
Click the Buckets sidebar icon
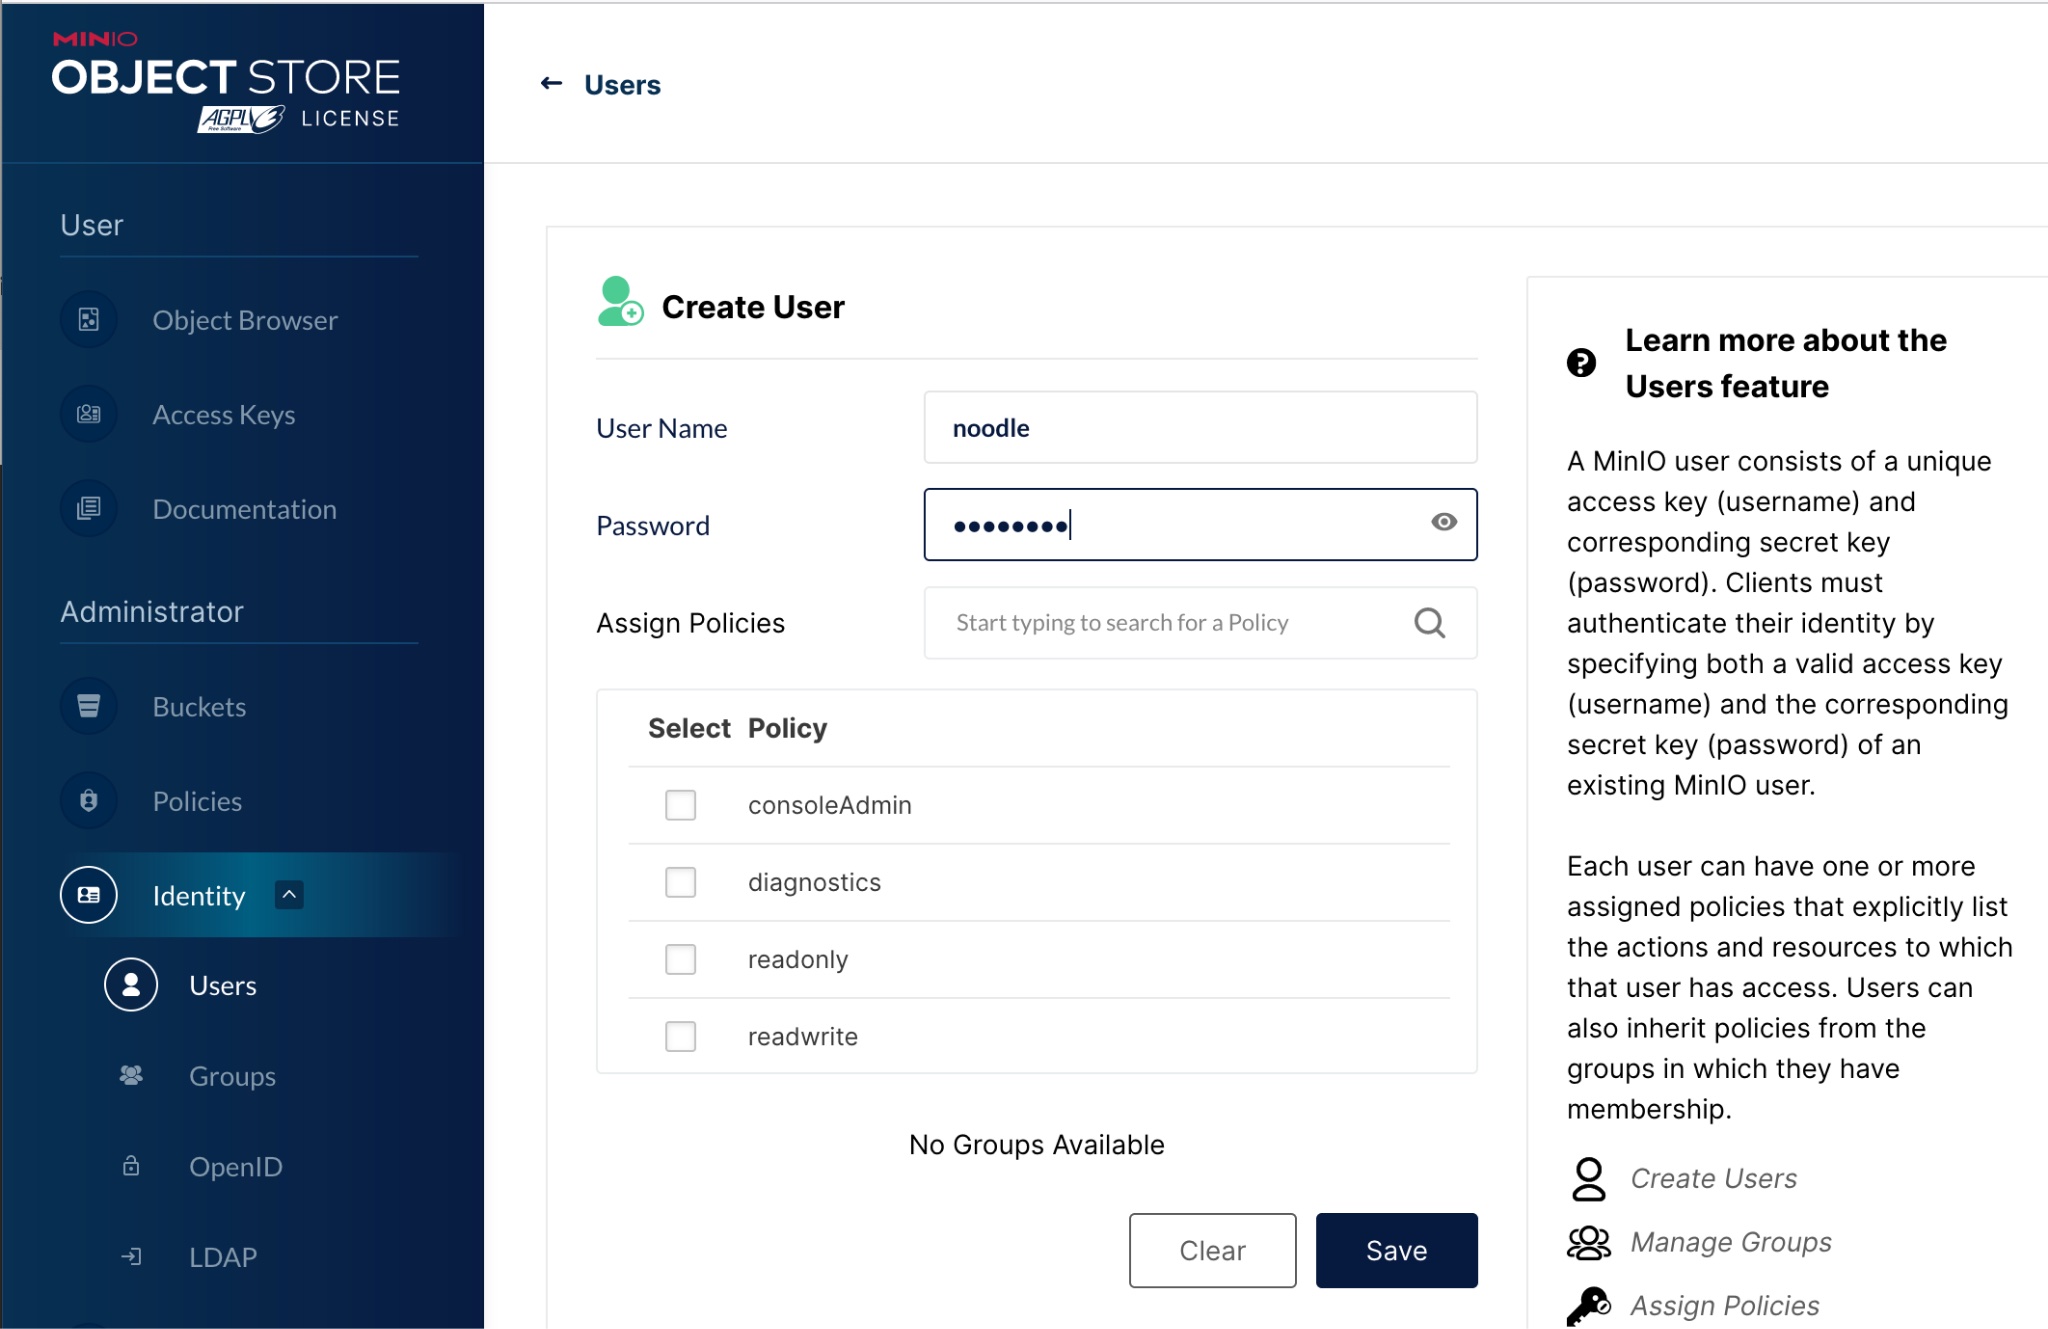(x=89, y=706)
